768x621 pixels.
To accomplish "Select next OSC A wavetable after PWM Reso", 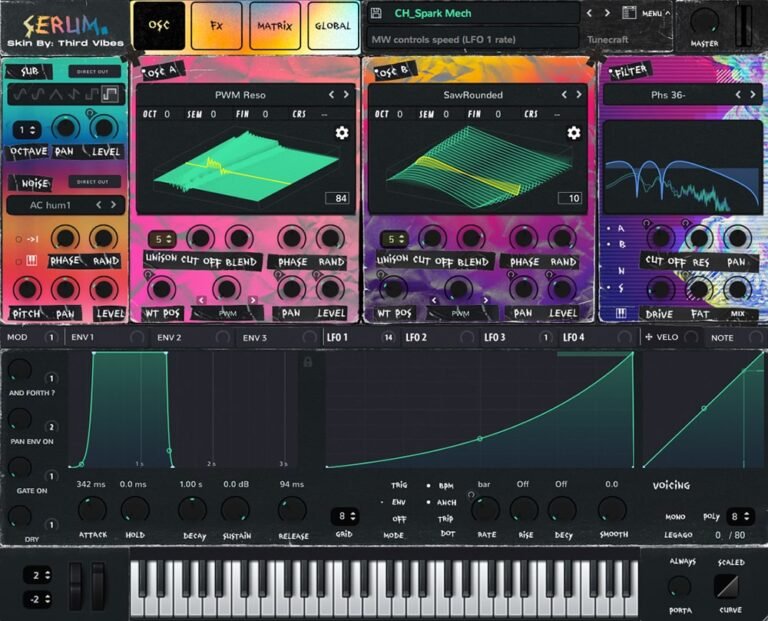I will point(346,95).
